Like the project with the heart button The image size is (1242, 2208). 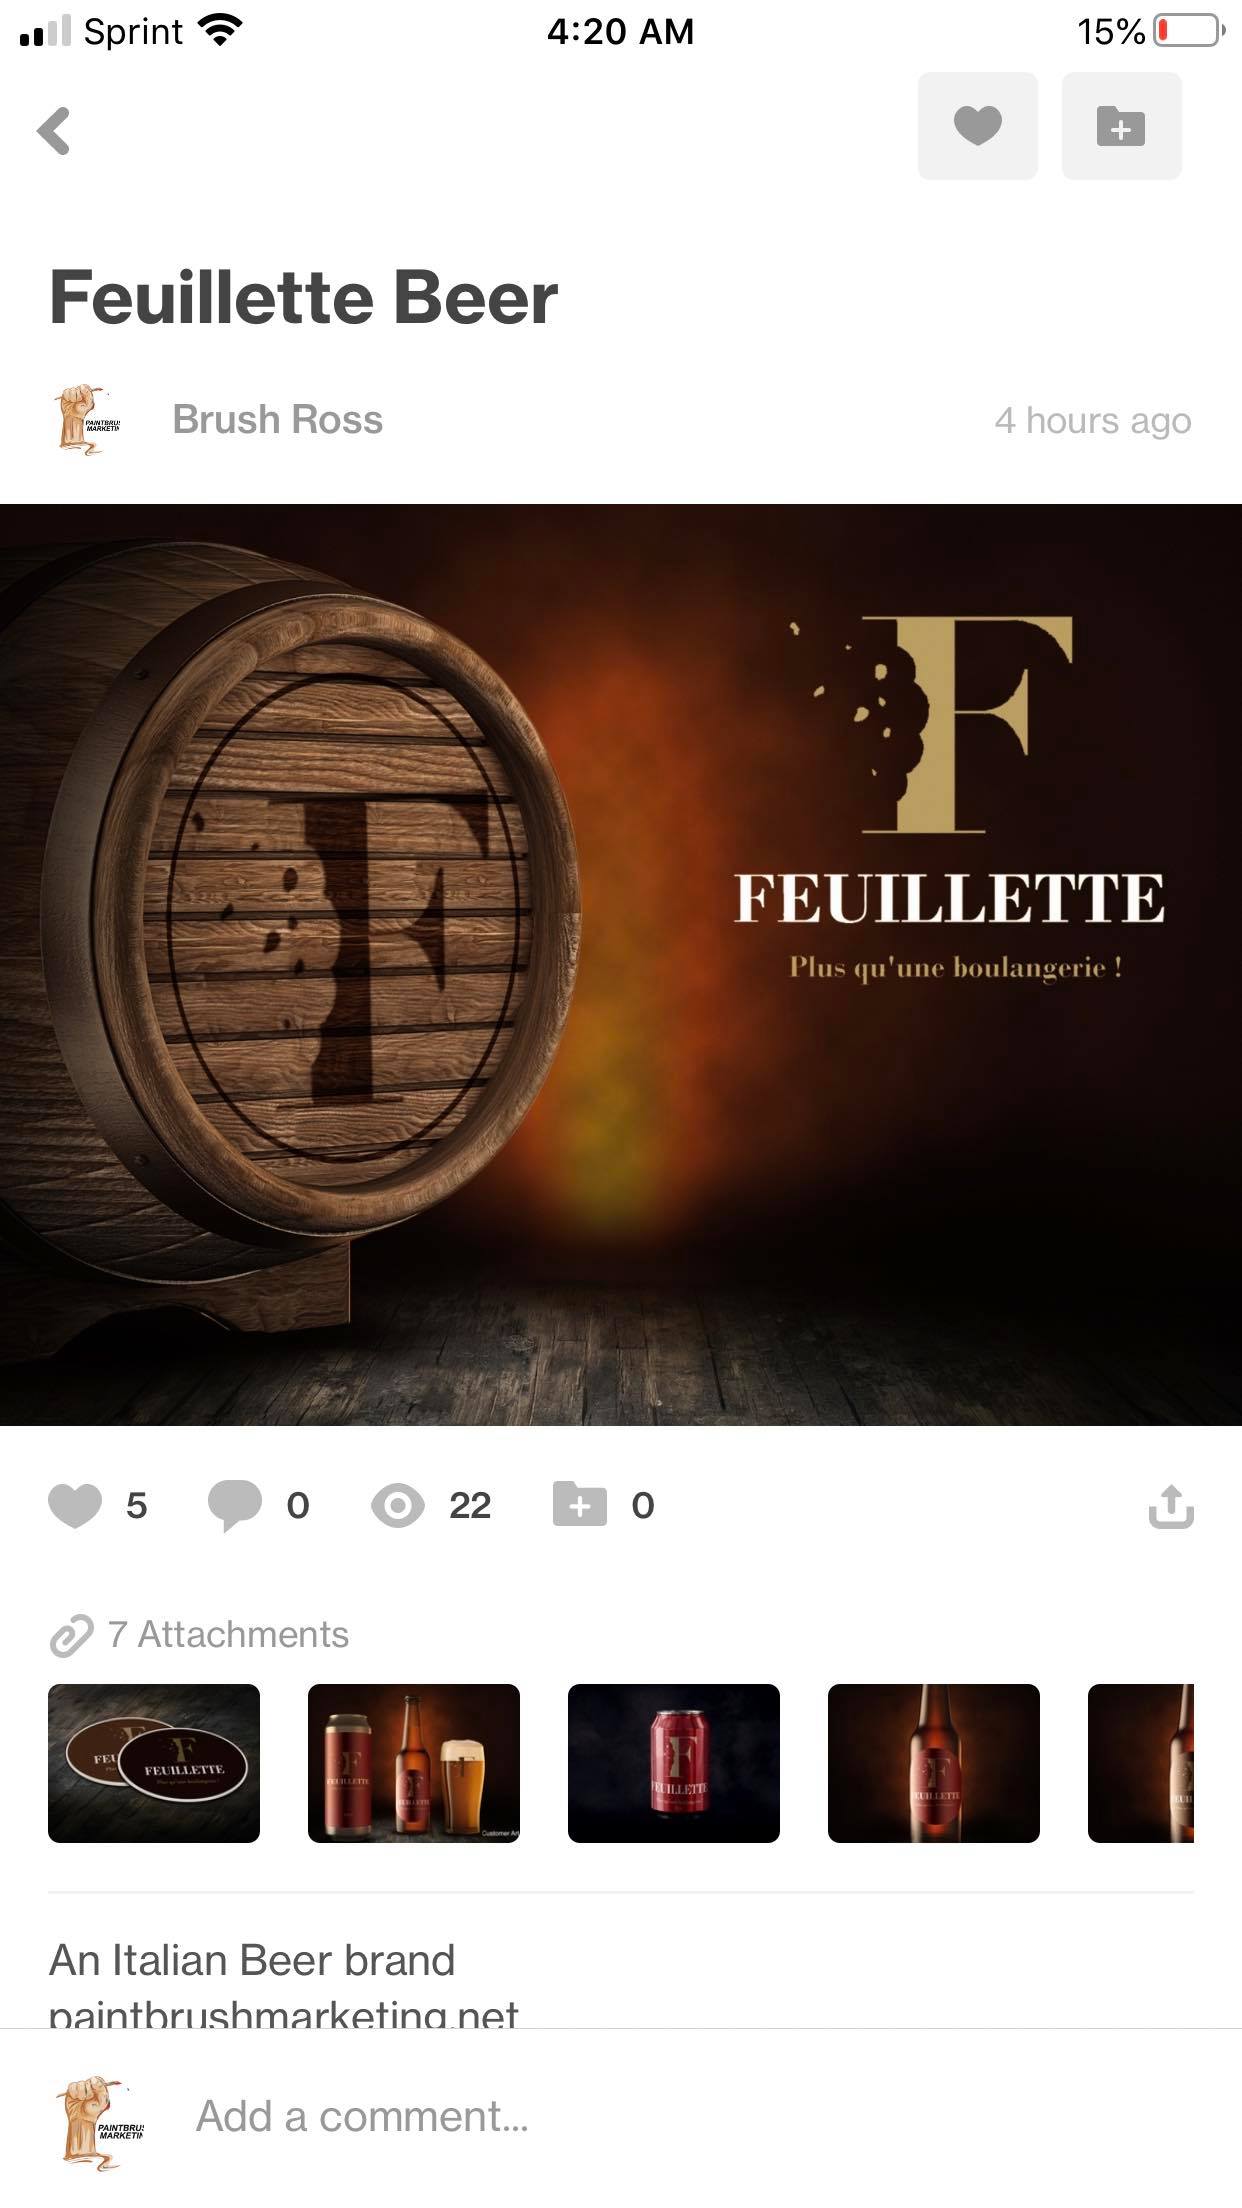point(977,126)
